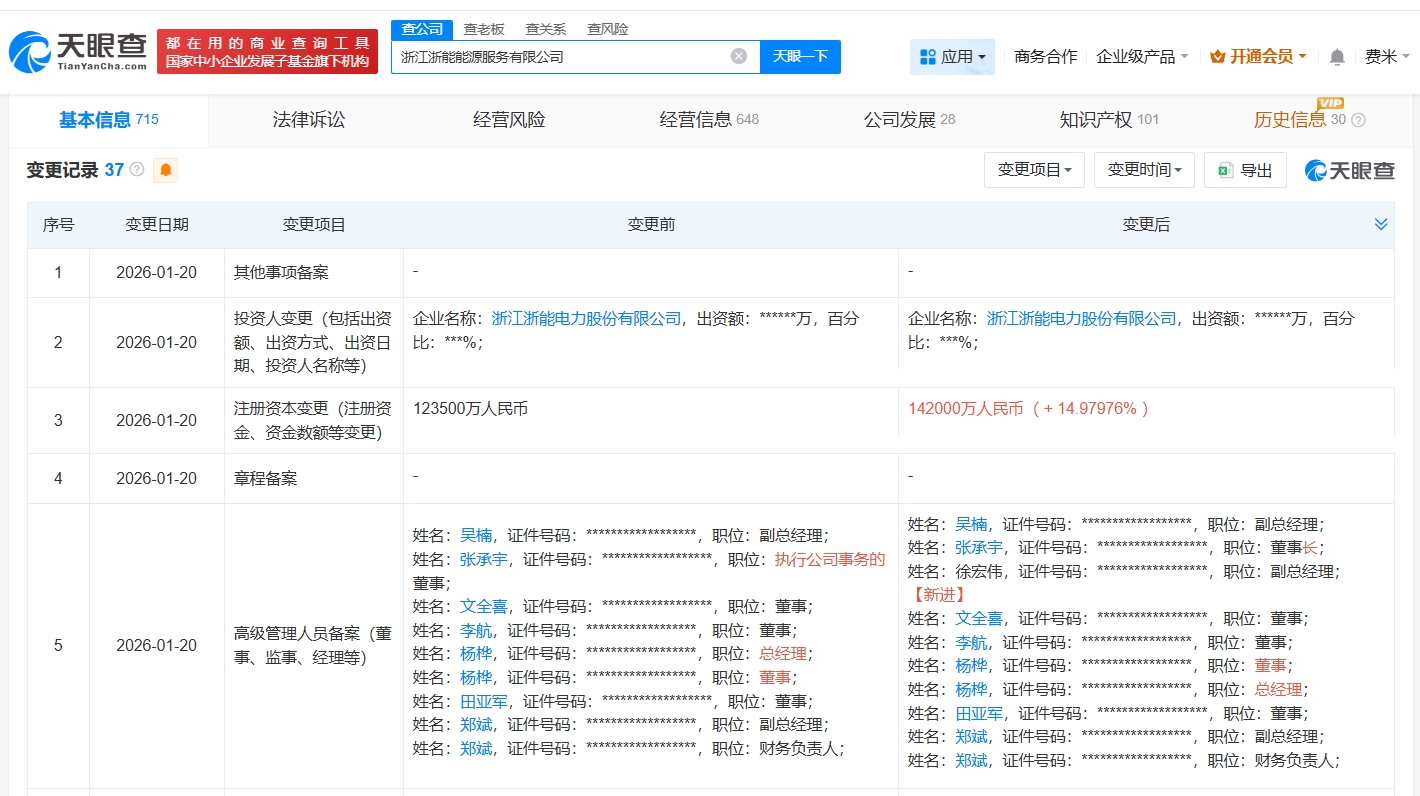Open the 变更项目 filter dropdown
The height and width of the screenshot is (796, 1420).
1034,170
